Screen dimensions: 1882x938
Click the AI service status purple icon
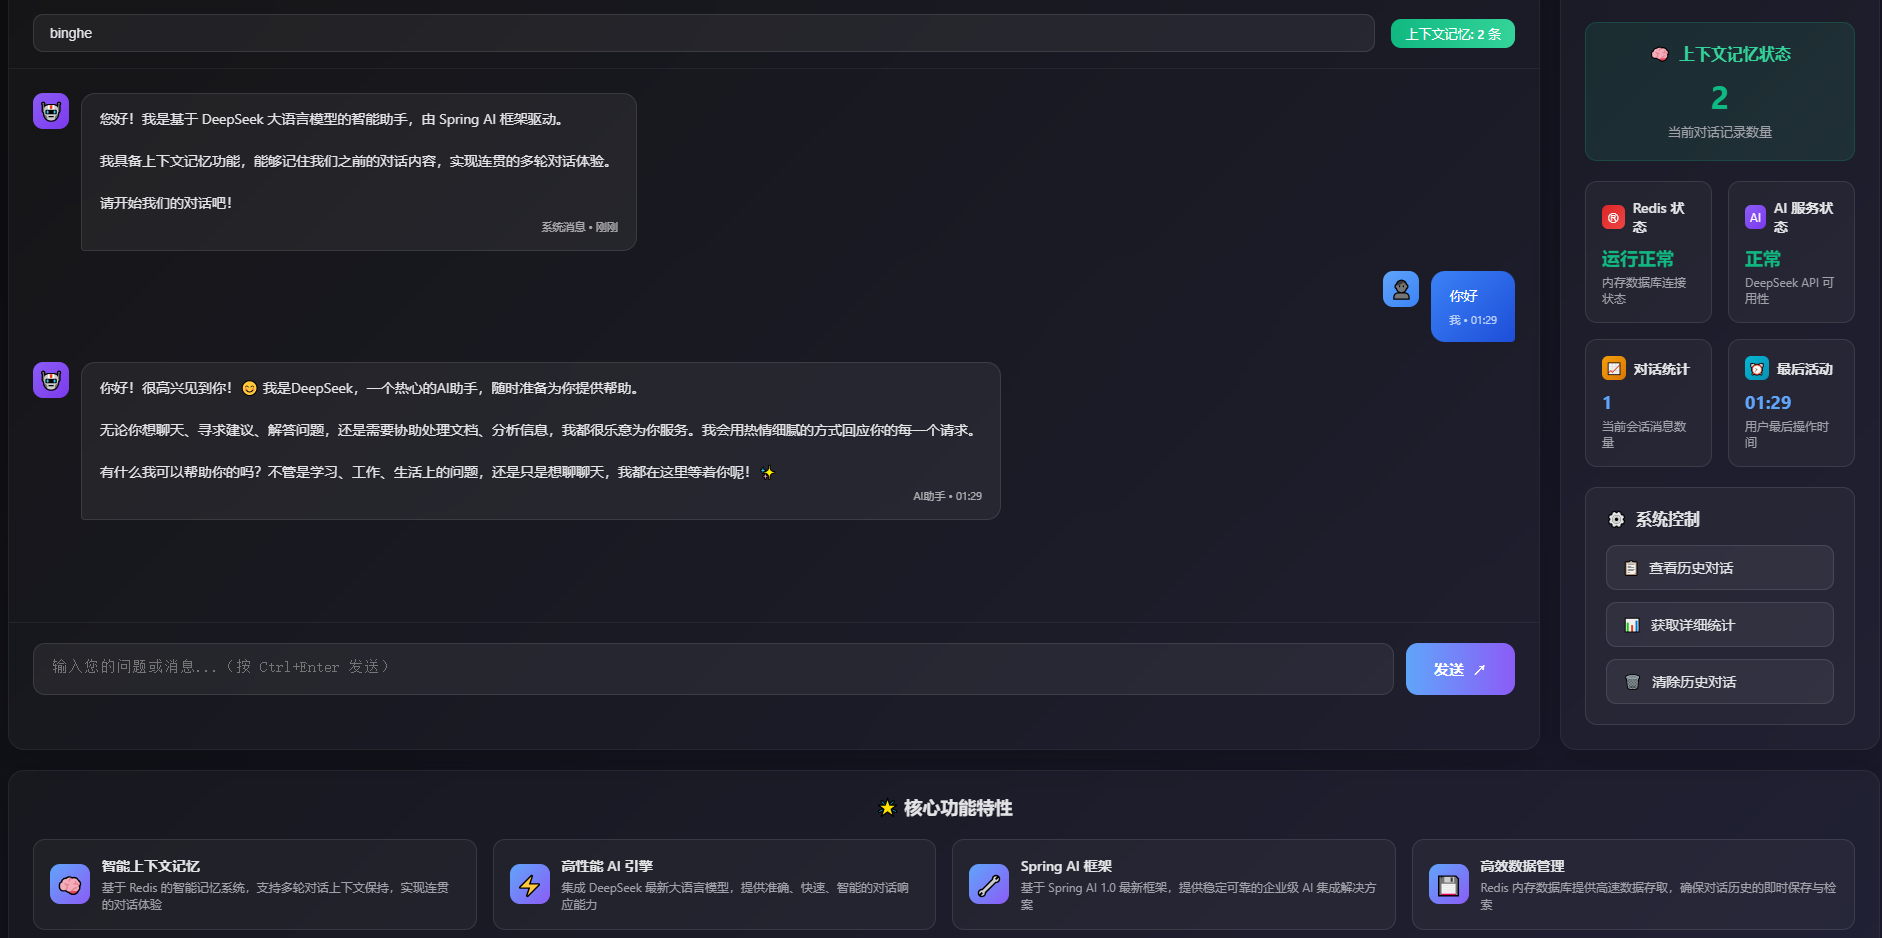point(1755,217)
